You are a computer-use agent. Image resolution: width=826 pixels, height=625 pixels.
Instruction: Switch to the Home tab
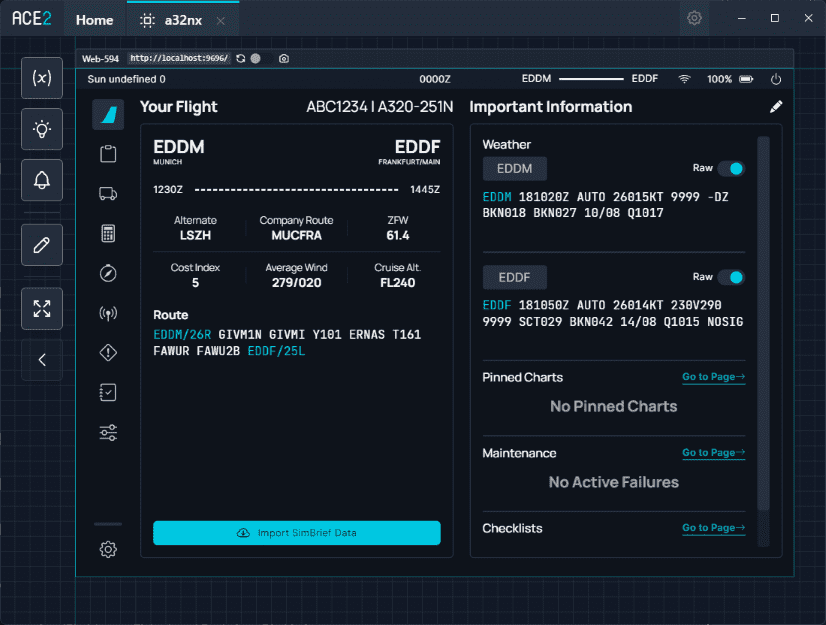coord(95,20)
